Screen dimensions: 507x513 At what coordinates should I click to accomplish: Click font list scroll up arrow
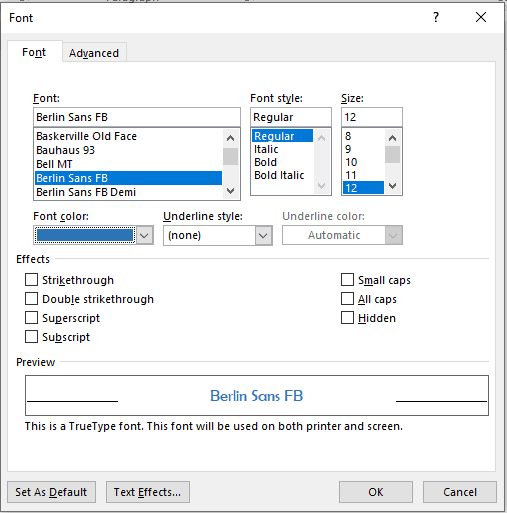[x=230, y=138]
